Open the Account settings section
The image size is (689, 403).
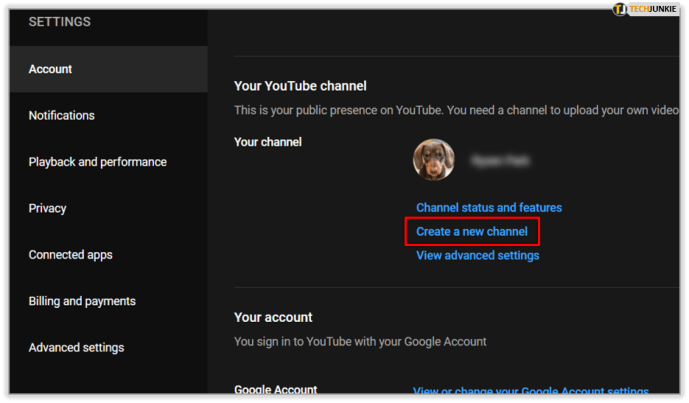tap(109, 69)
